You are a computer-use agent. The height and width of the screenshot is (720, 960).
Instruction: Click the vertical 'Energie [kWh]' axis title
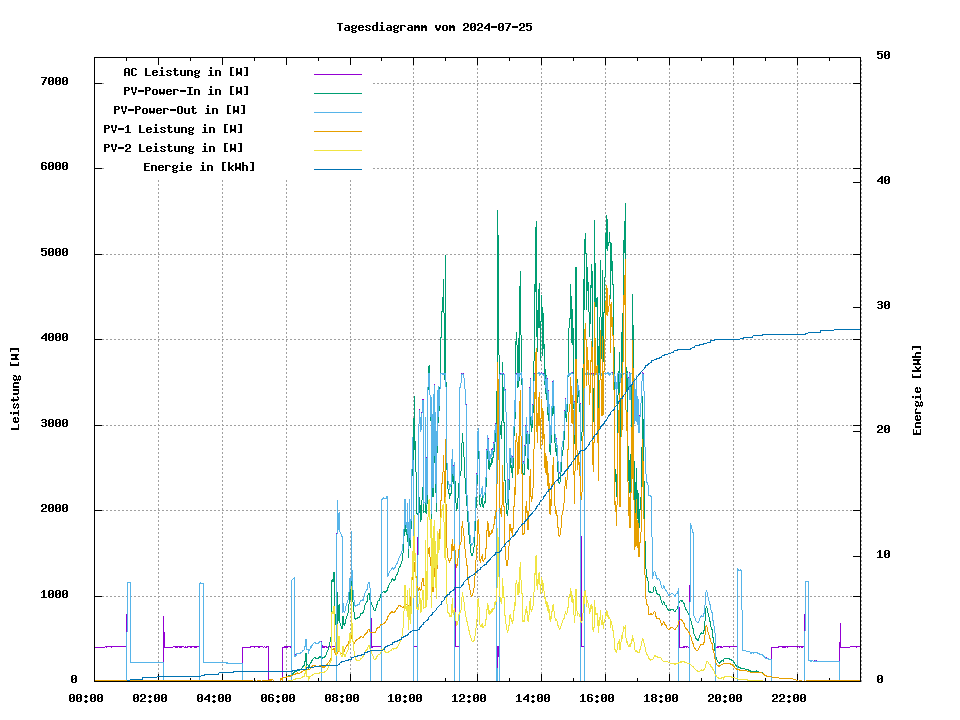tap(917, 390)
